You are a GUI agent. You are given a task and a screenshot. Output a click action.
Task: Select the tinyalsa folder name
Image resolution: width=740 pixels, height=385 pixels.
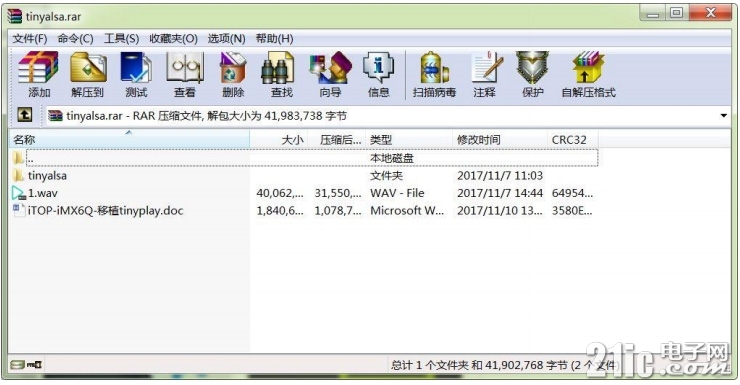[x=47, y=176]
